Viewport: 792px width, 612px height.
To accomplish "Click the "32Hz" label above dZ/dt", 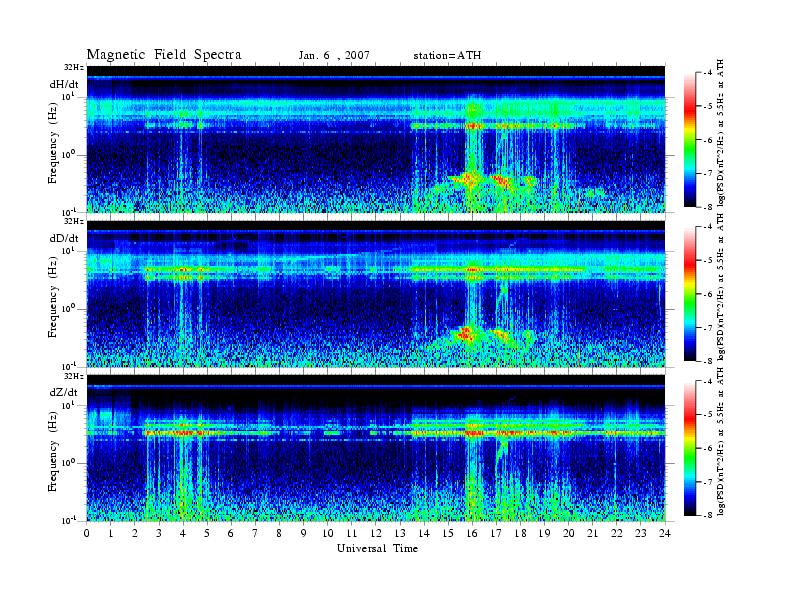I will point(74,376).
